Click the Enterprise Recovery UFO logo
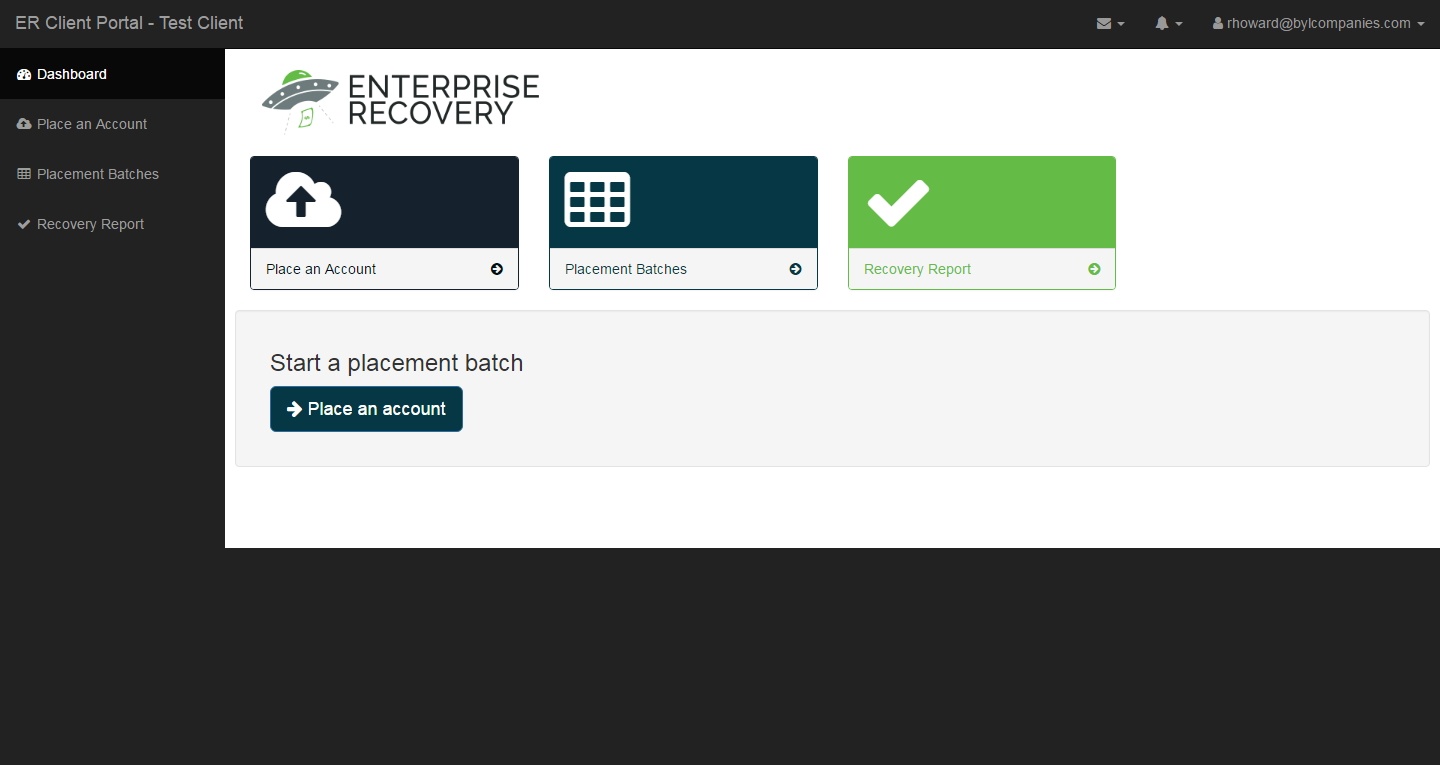Image resolution: width=1440 pixels, height=765 pixels. pos(400,101)
